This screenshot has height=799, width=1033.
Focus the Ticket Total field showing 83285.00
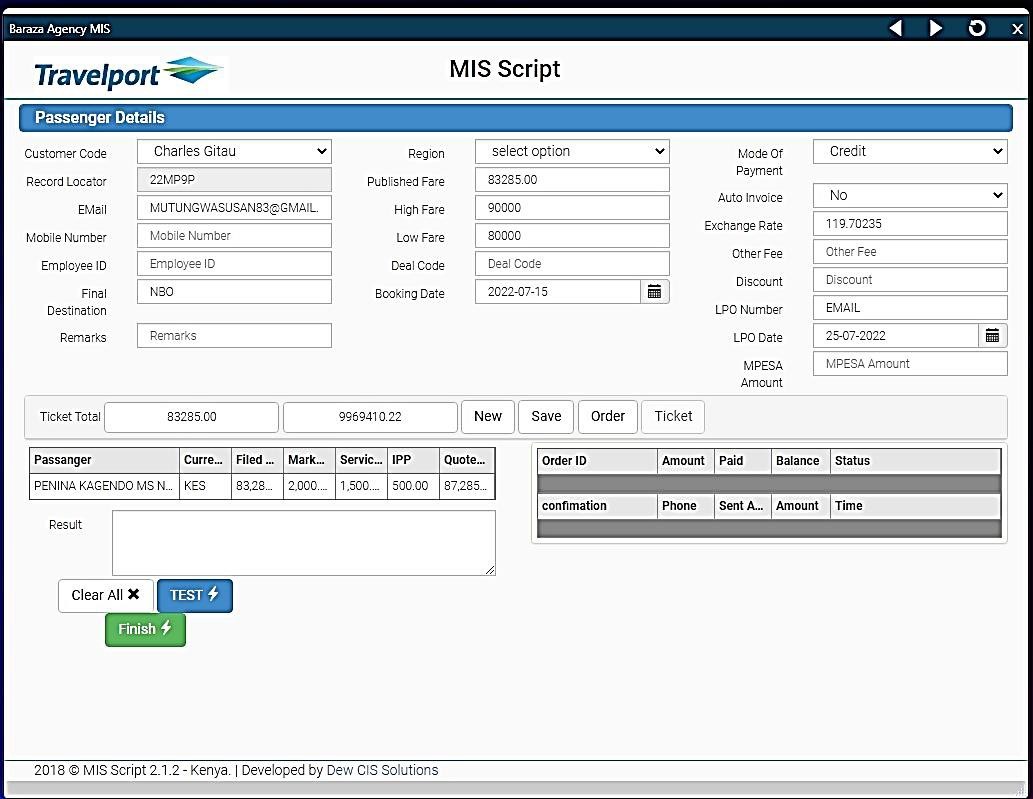click(x=191, y=417)
